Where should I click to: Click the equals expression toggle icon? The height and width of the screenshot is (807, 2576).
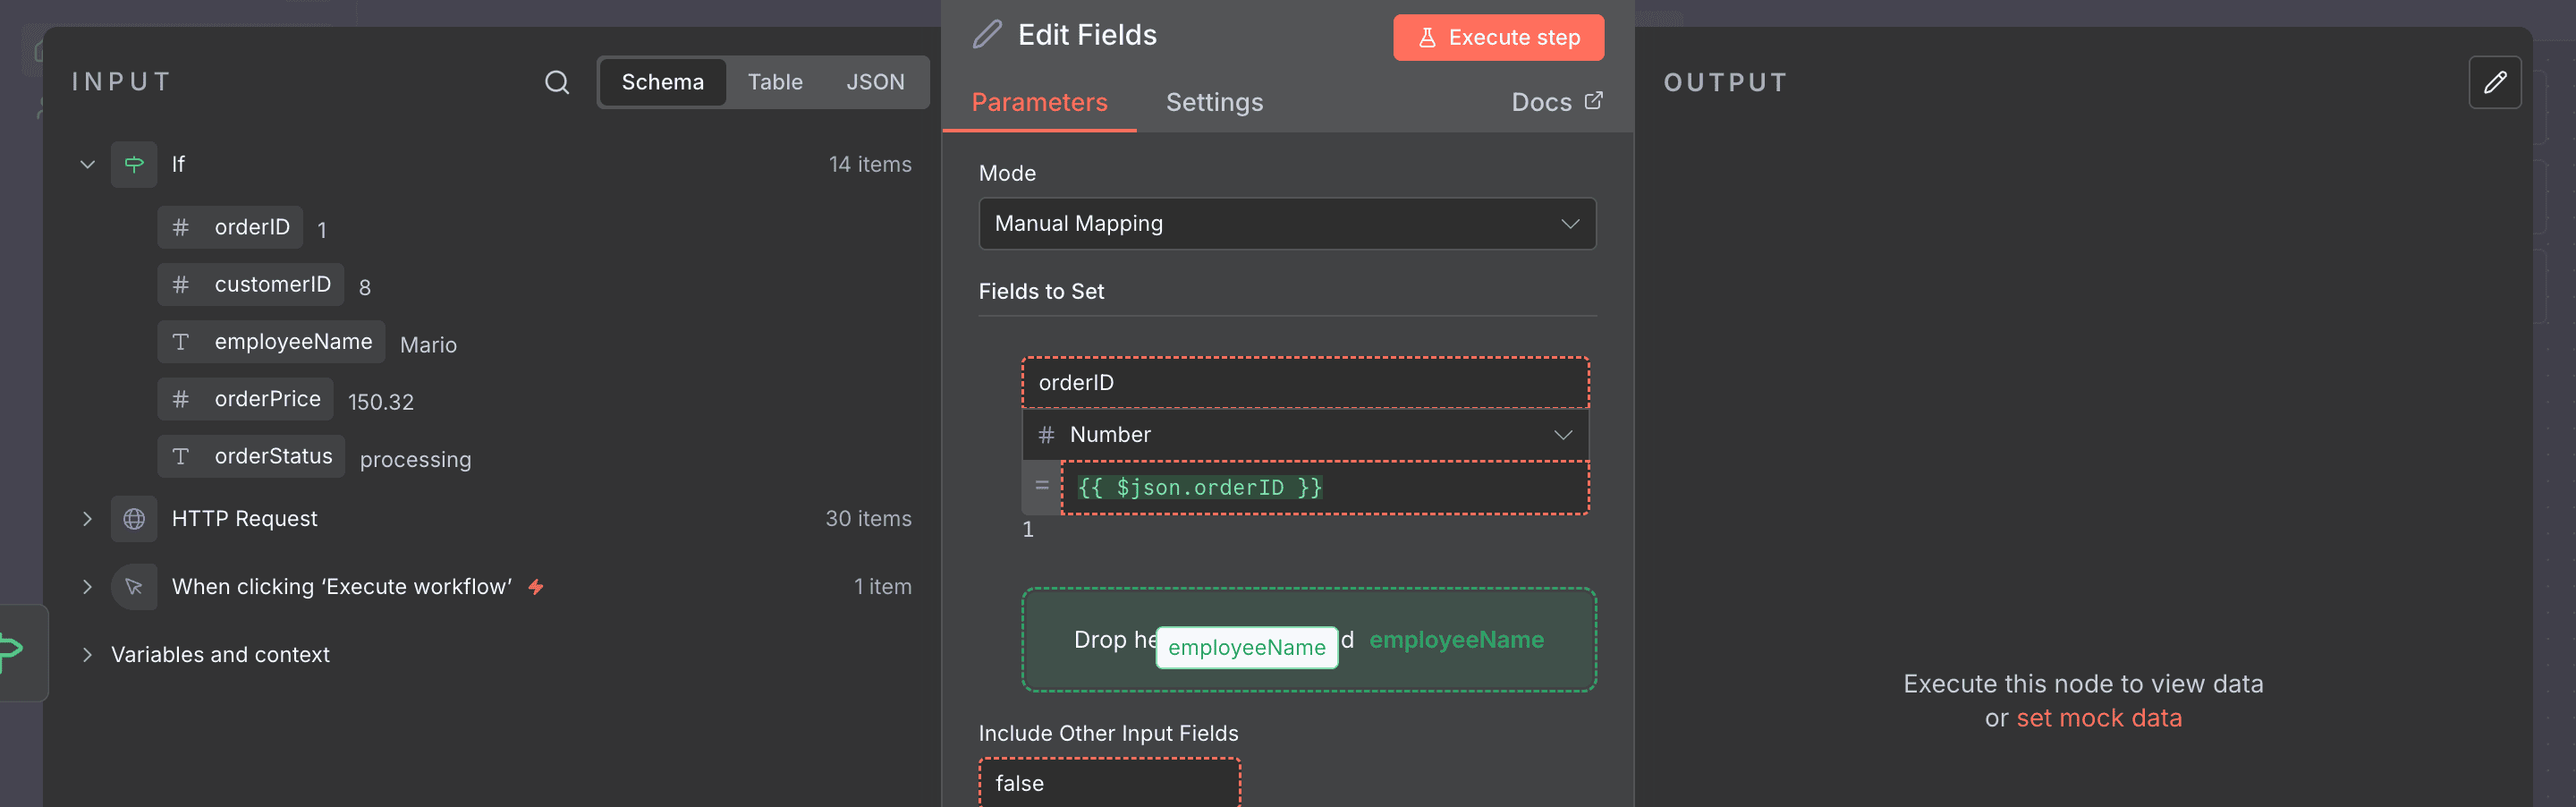(x=1041, y=486)
